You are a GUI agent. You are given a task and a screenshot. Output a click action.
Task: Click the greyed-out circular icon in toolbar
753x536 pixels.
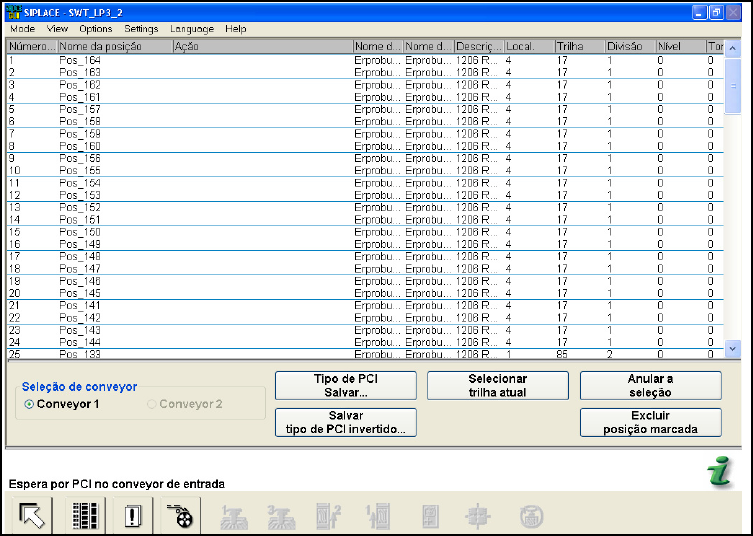click(x=531, y=516)
